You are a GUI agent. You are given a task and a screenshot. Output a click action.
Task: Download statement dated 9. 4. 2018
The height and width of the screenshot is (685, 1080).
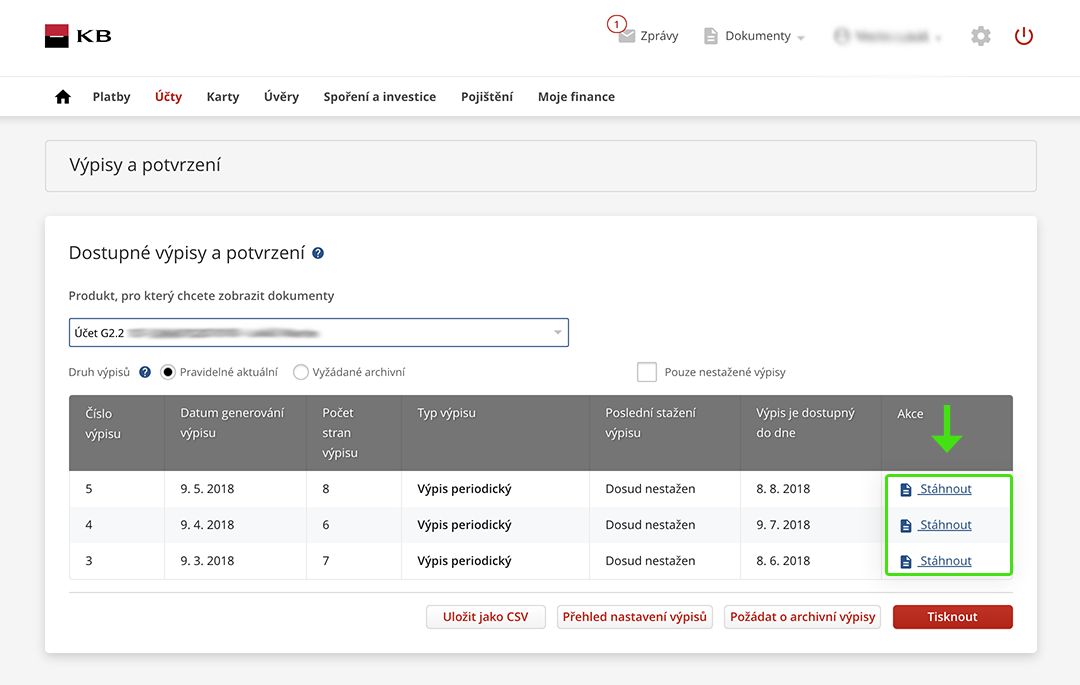click(x=945, y=525)
